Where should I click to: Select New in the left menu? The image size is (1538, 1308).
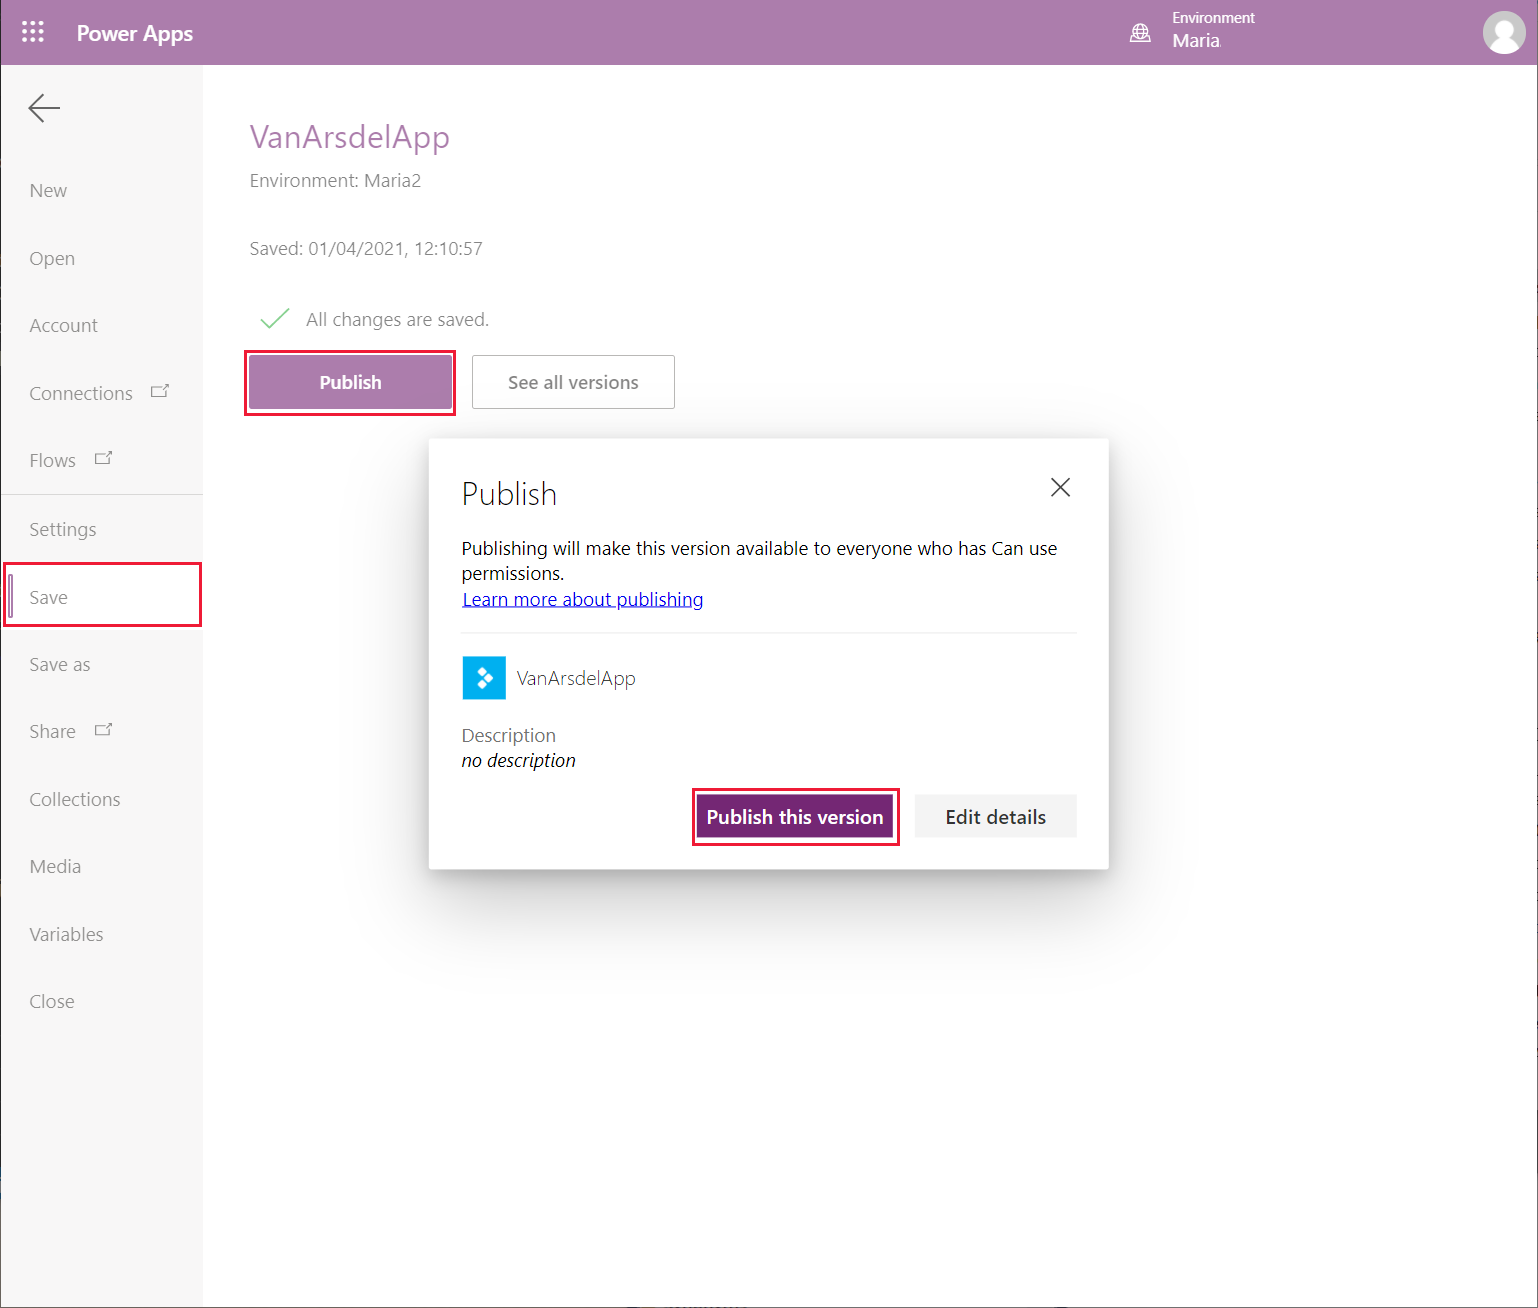click(x=48, y=191)
